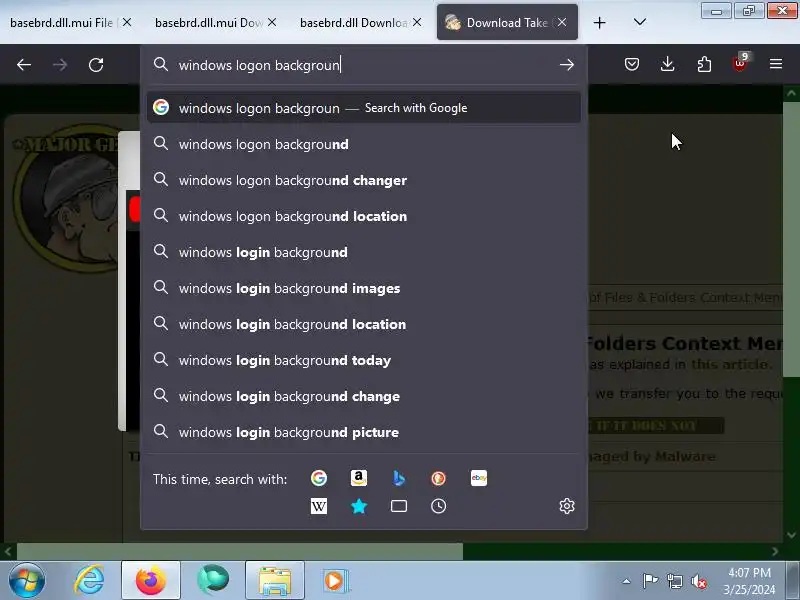List all tabs dropdown chevron
The image size is (800, 600).
tap(639, 22)
